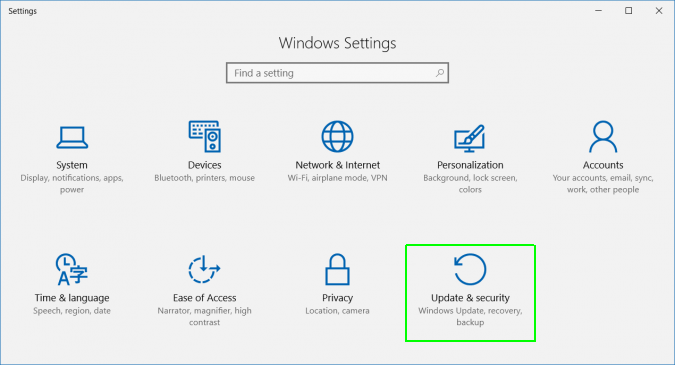Screen dimensions: 675x365
Task: Click the magnifier search icon
Action: [440, 73]
